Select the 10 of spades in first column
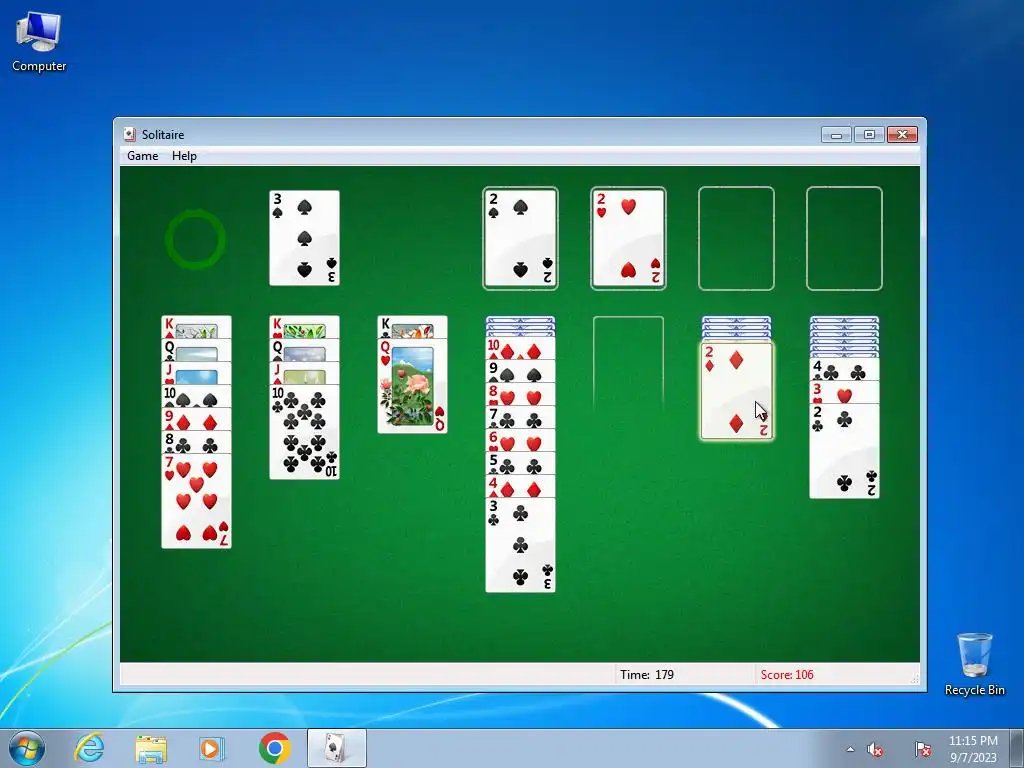This screenshot has height=768, width=1024. click(x=197, y=396)
